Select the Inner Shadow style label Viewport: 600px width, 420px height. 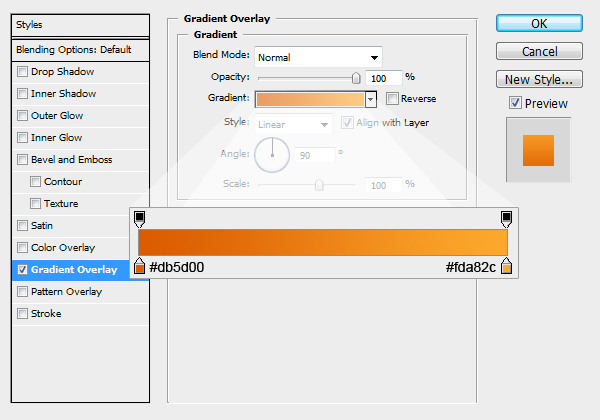click(64, 94)
